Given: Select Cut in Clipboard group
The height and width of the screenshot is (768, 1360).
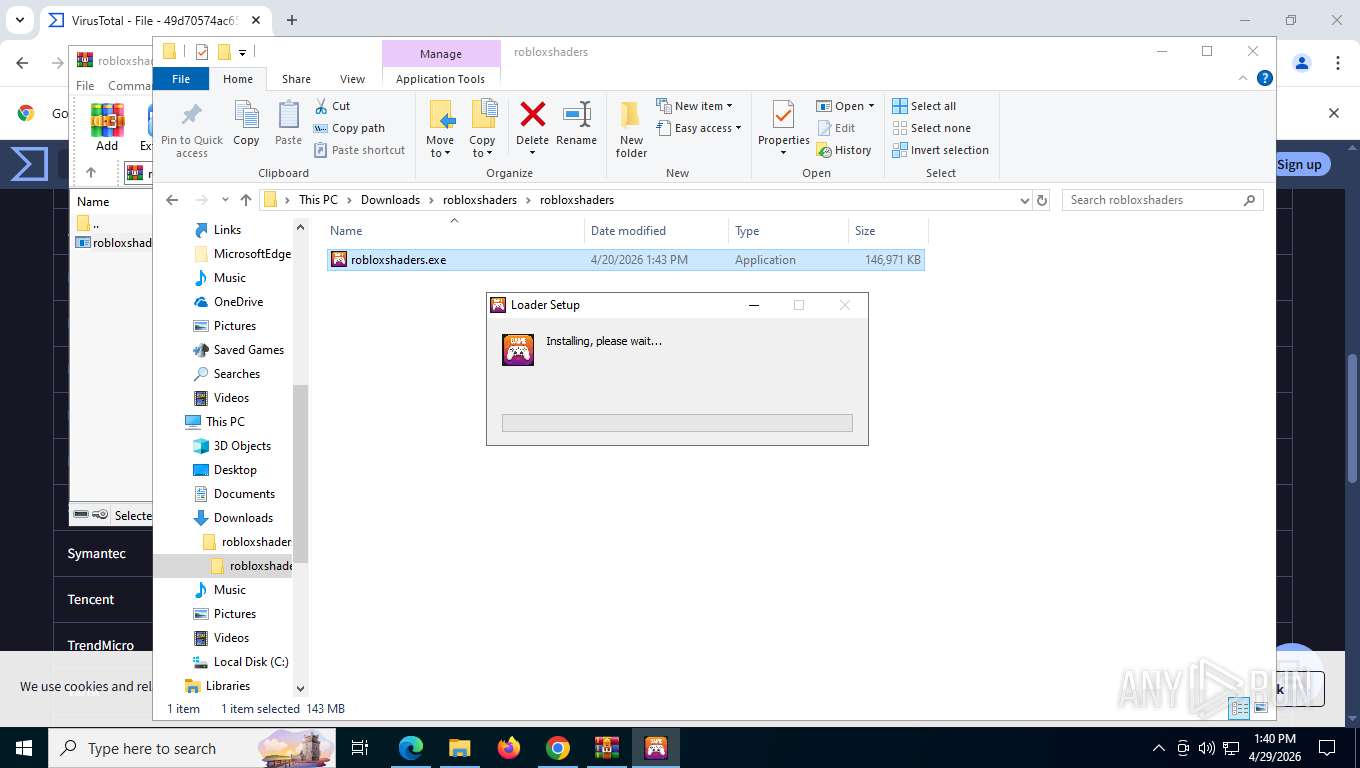Looking at the screenshot, I should click(332, 106).
